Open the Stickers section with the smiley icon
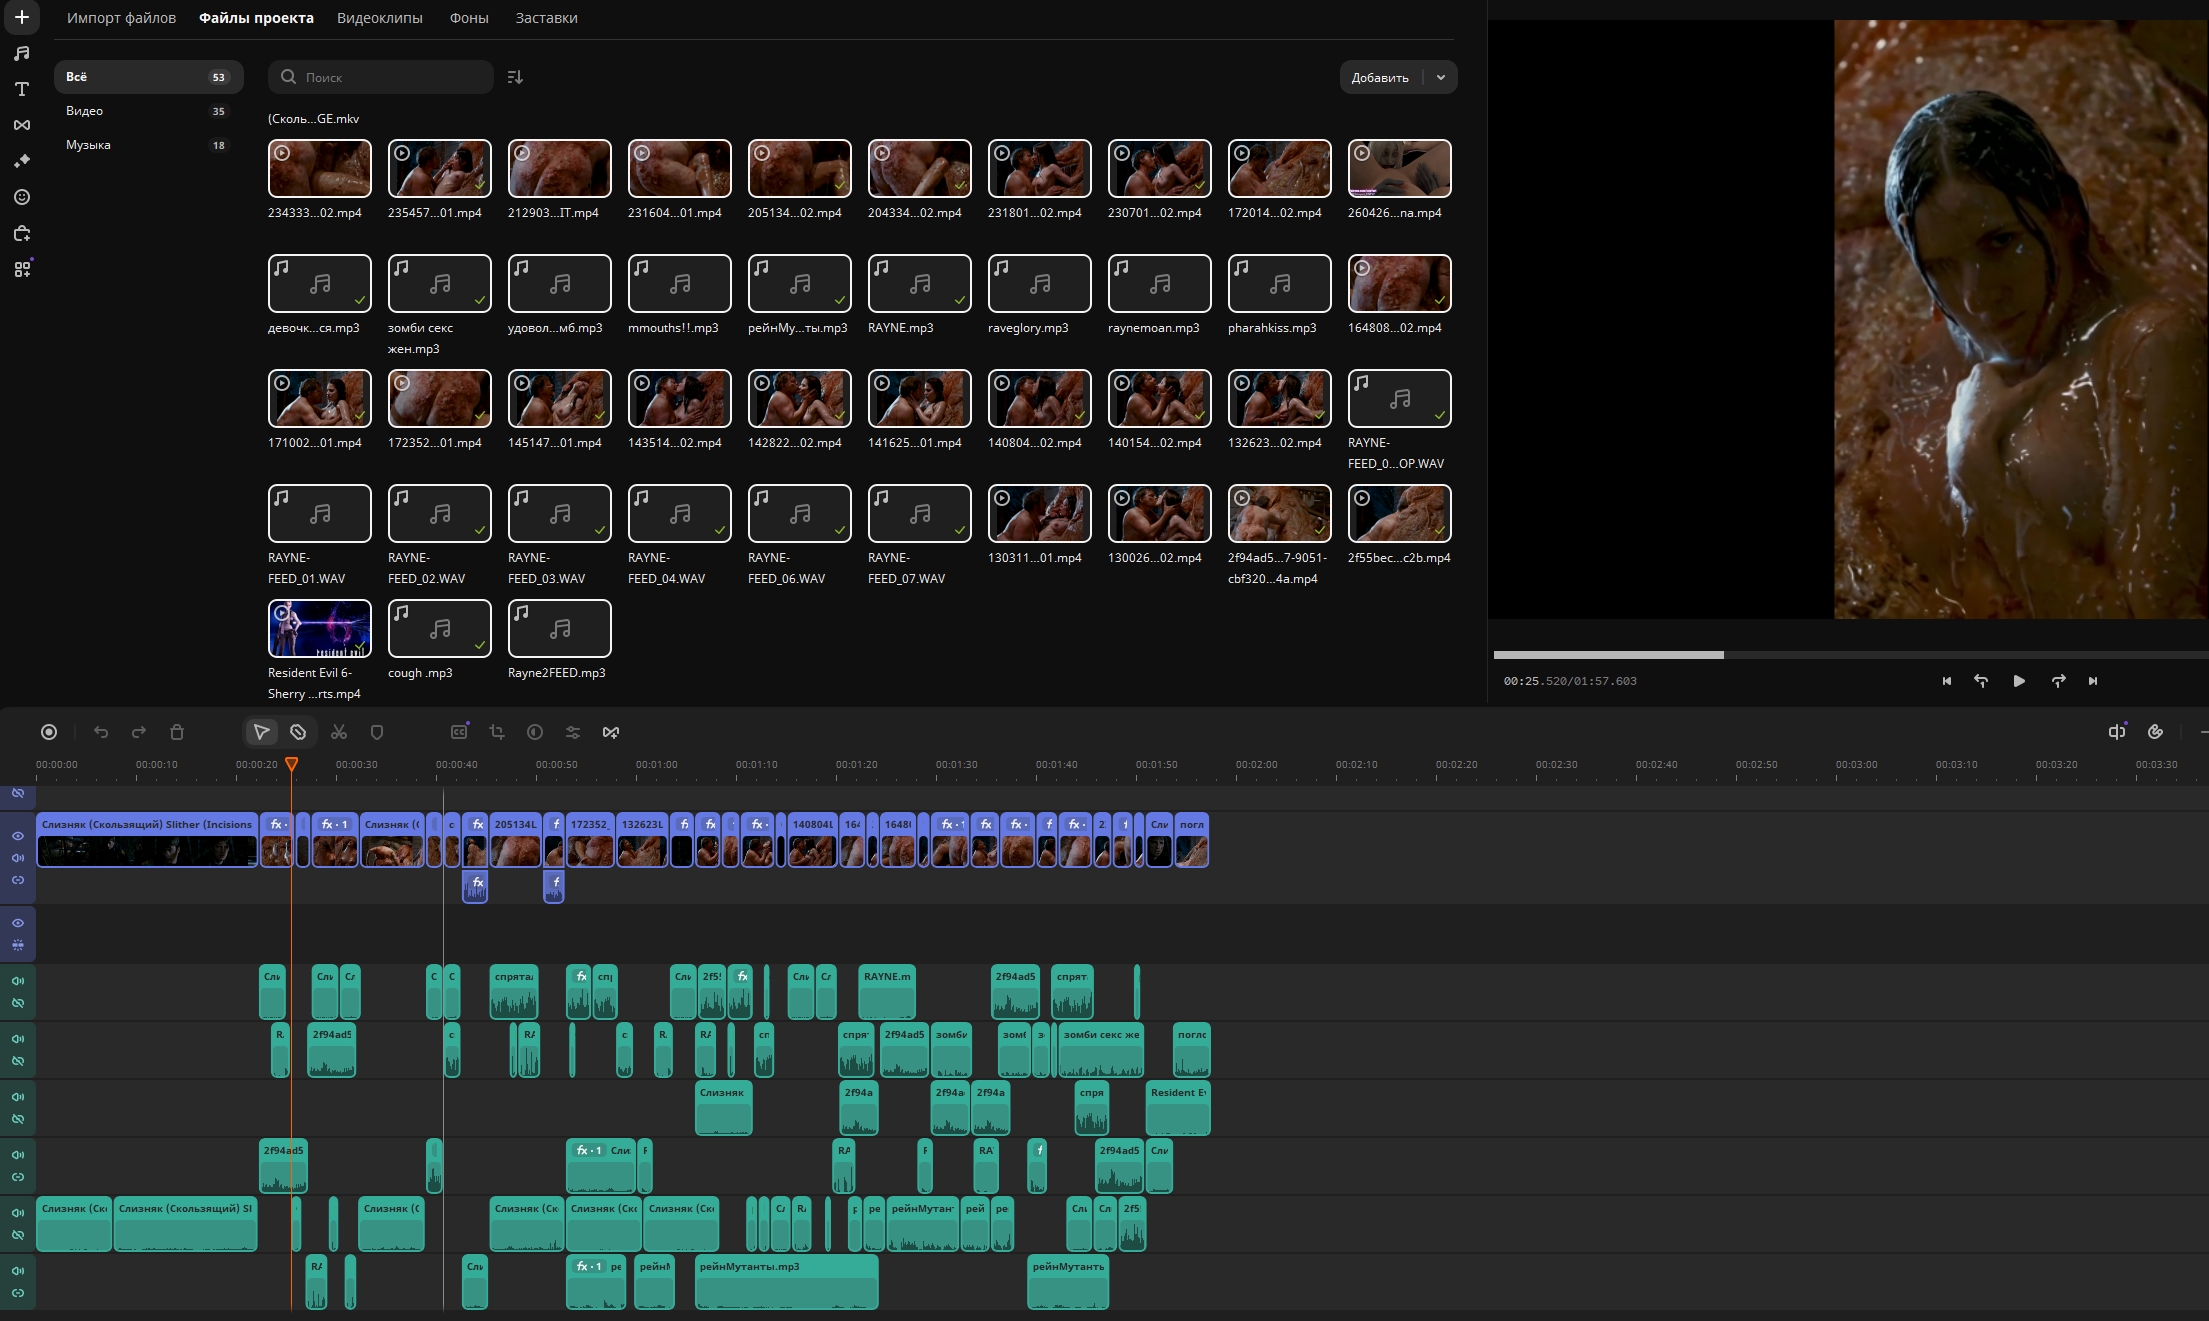 coord(22,197)
